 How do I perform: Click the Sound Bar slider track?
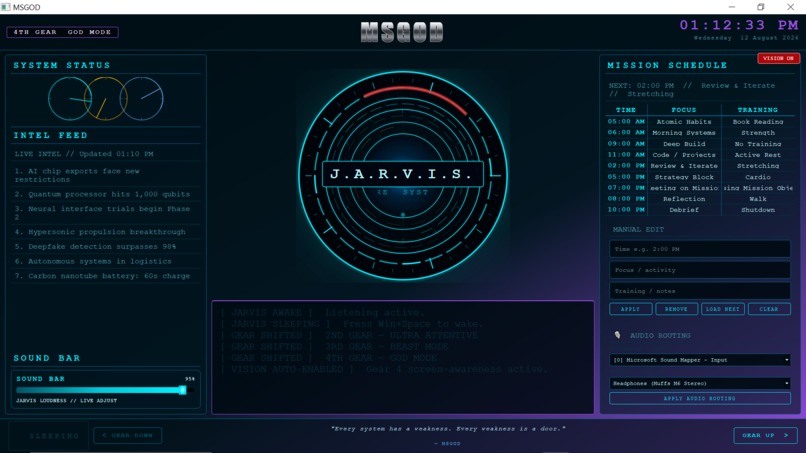coord(105,390)
